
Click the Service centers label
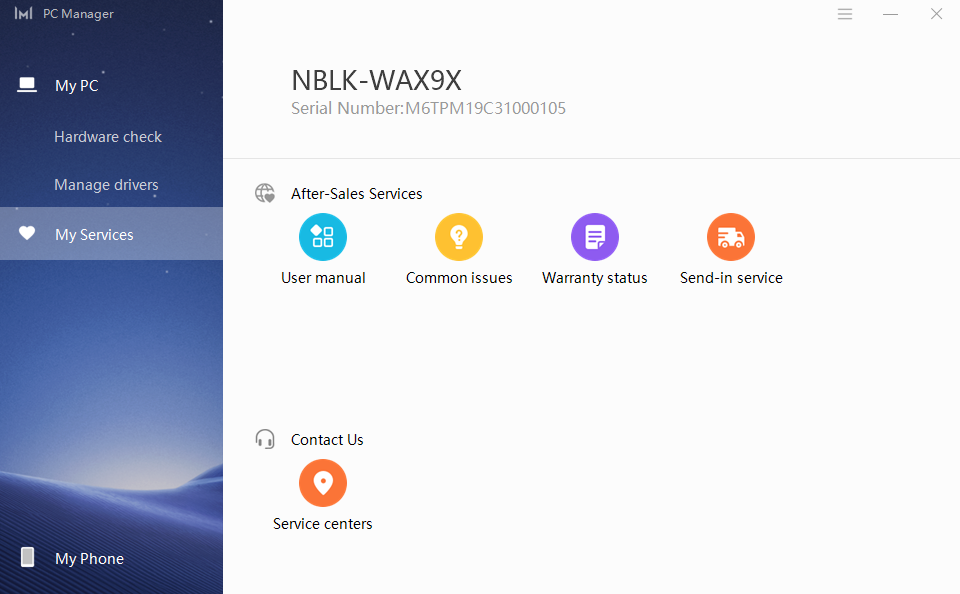(x=323, y=524)
